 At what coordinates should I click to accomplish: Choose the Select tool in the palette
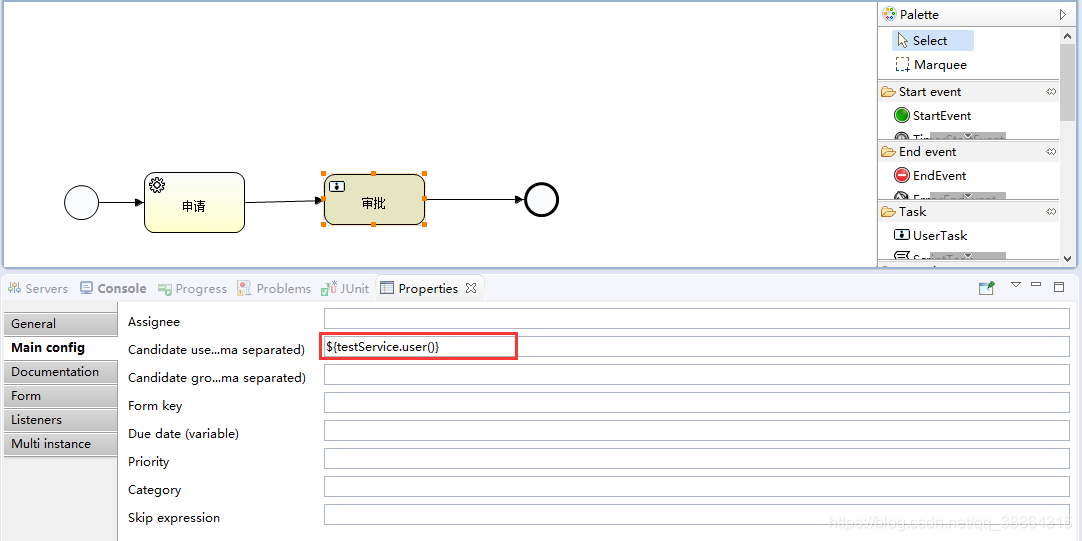pyautogui.click(x=932, y=41)
